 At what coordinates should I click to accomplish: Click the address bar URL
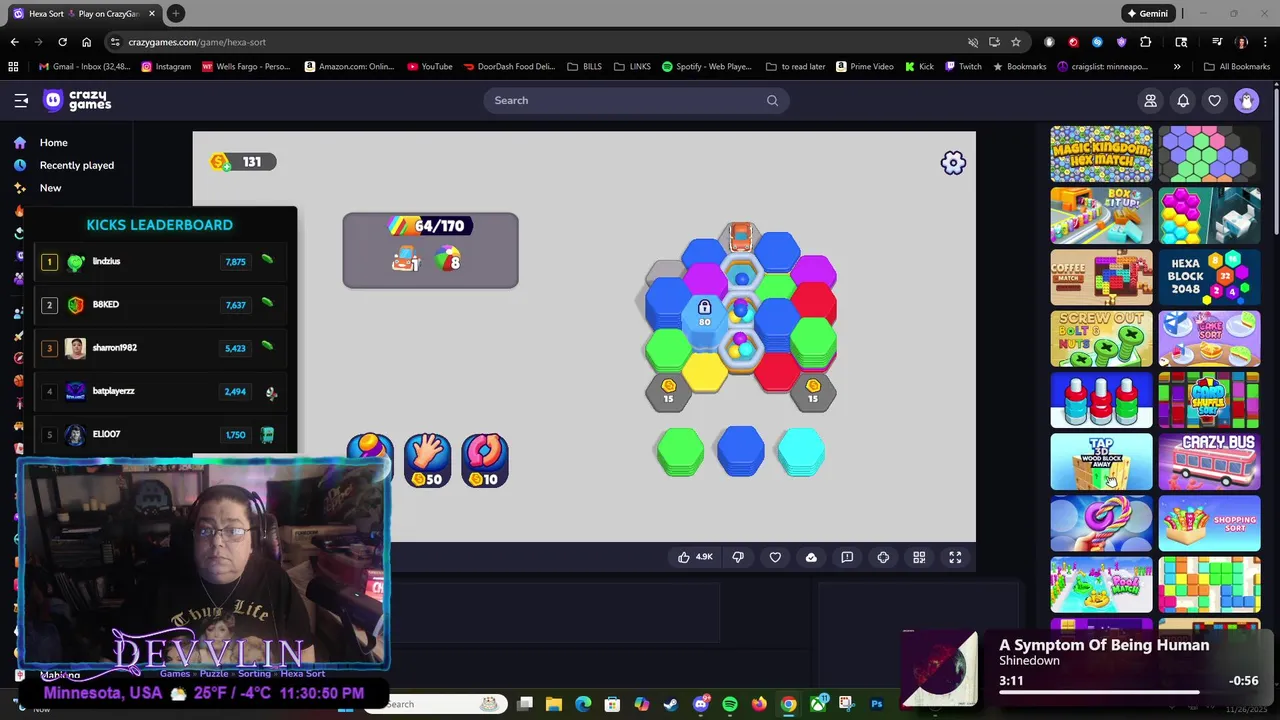(x=197, y=42)
